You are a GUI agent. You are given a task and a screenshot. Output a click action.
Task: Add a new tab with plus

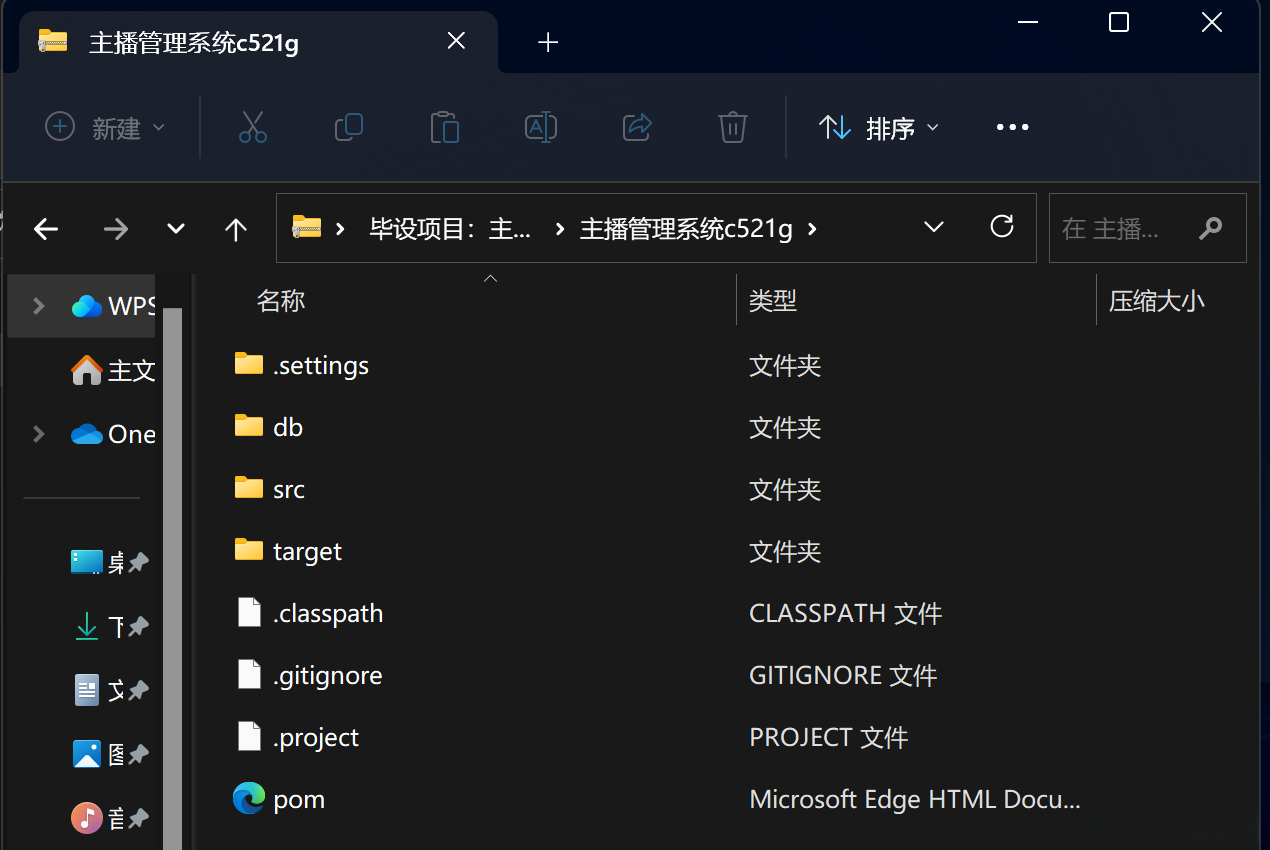pos(548,42)
